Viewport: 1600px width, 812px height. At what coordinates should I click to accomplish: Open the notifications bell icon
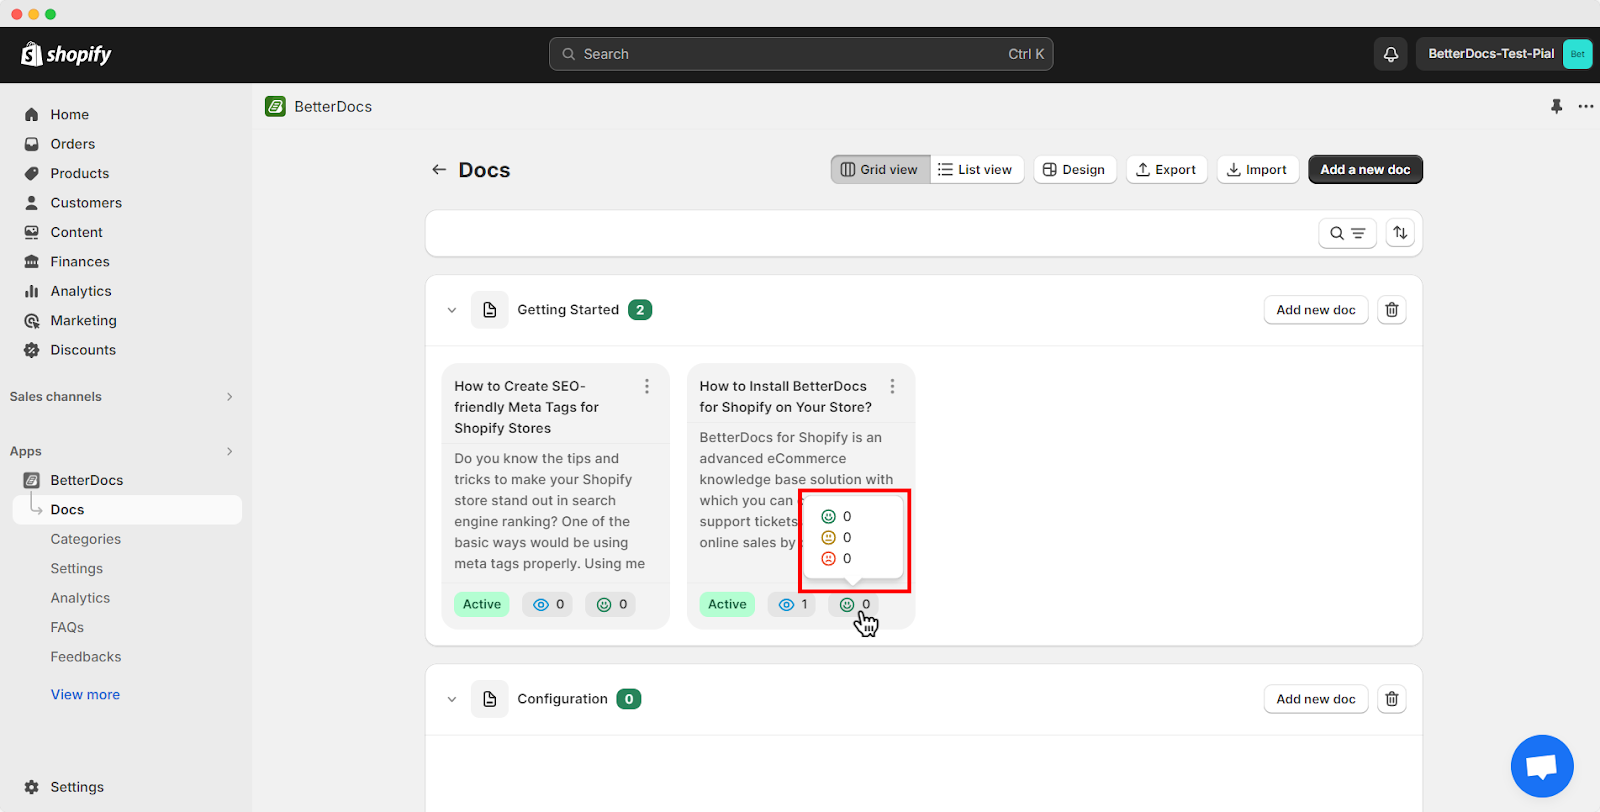1390,54
